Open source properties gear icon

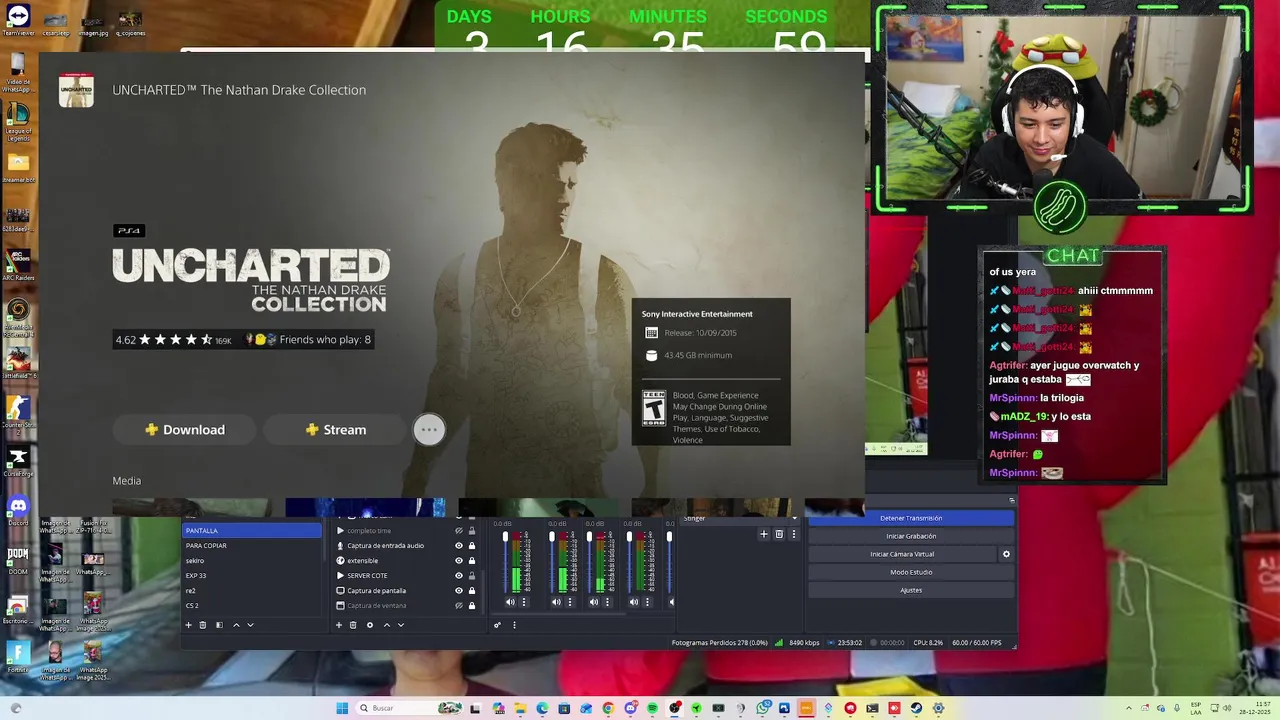point(370,625)
